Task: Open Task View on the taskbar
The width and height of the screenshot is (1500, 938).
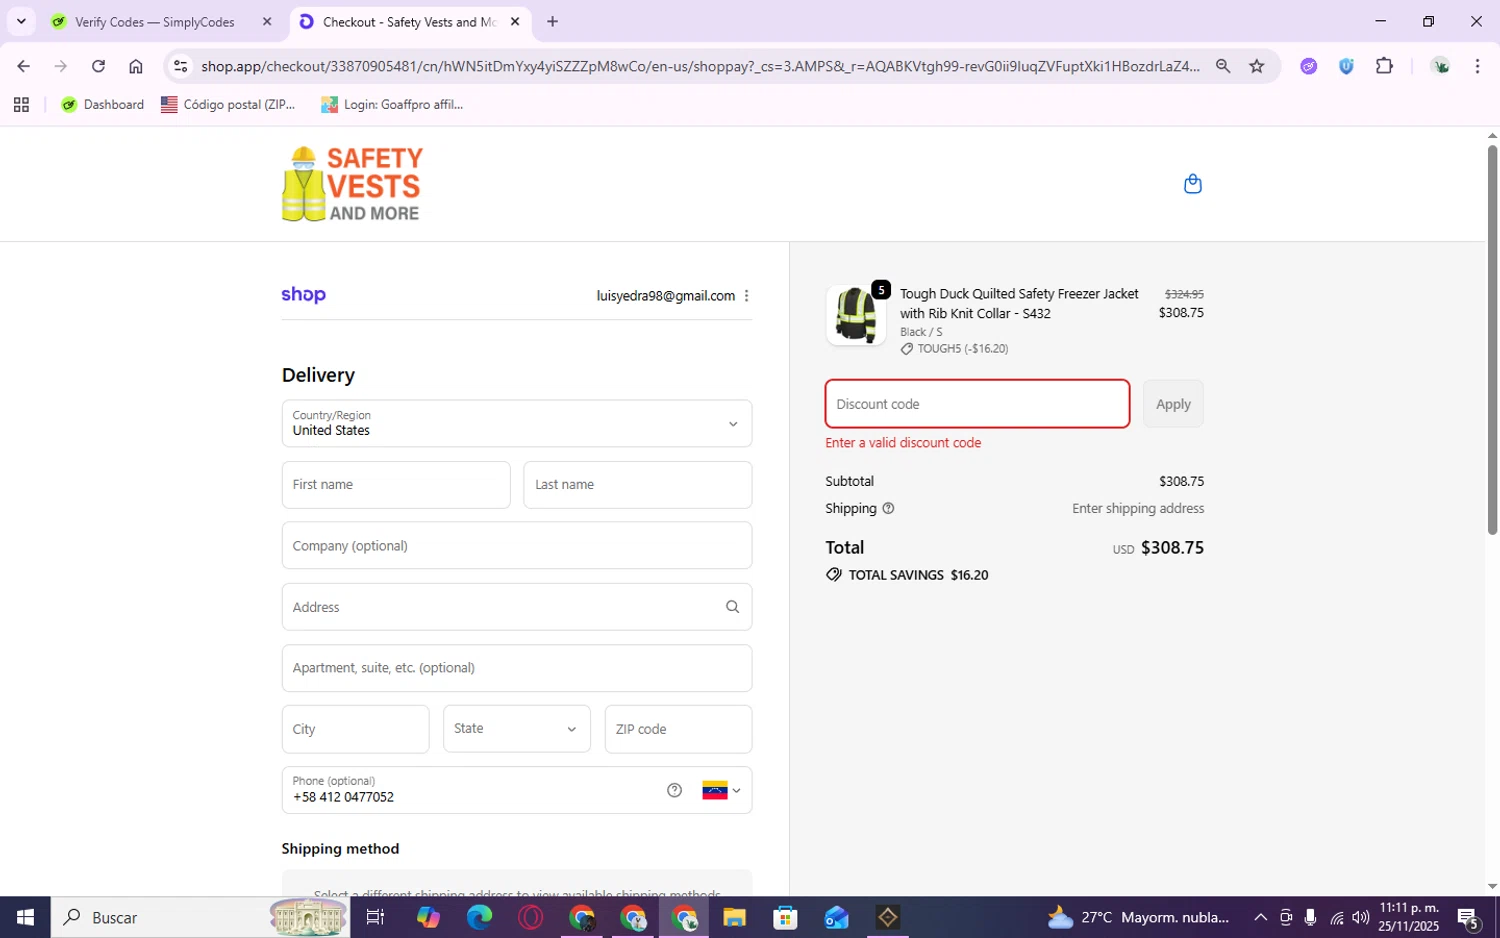Action: point(375,917)
